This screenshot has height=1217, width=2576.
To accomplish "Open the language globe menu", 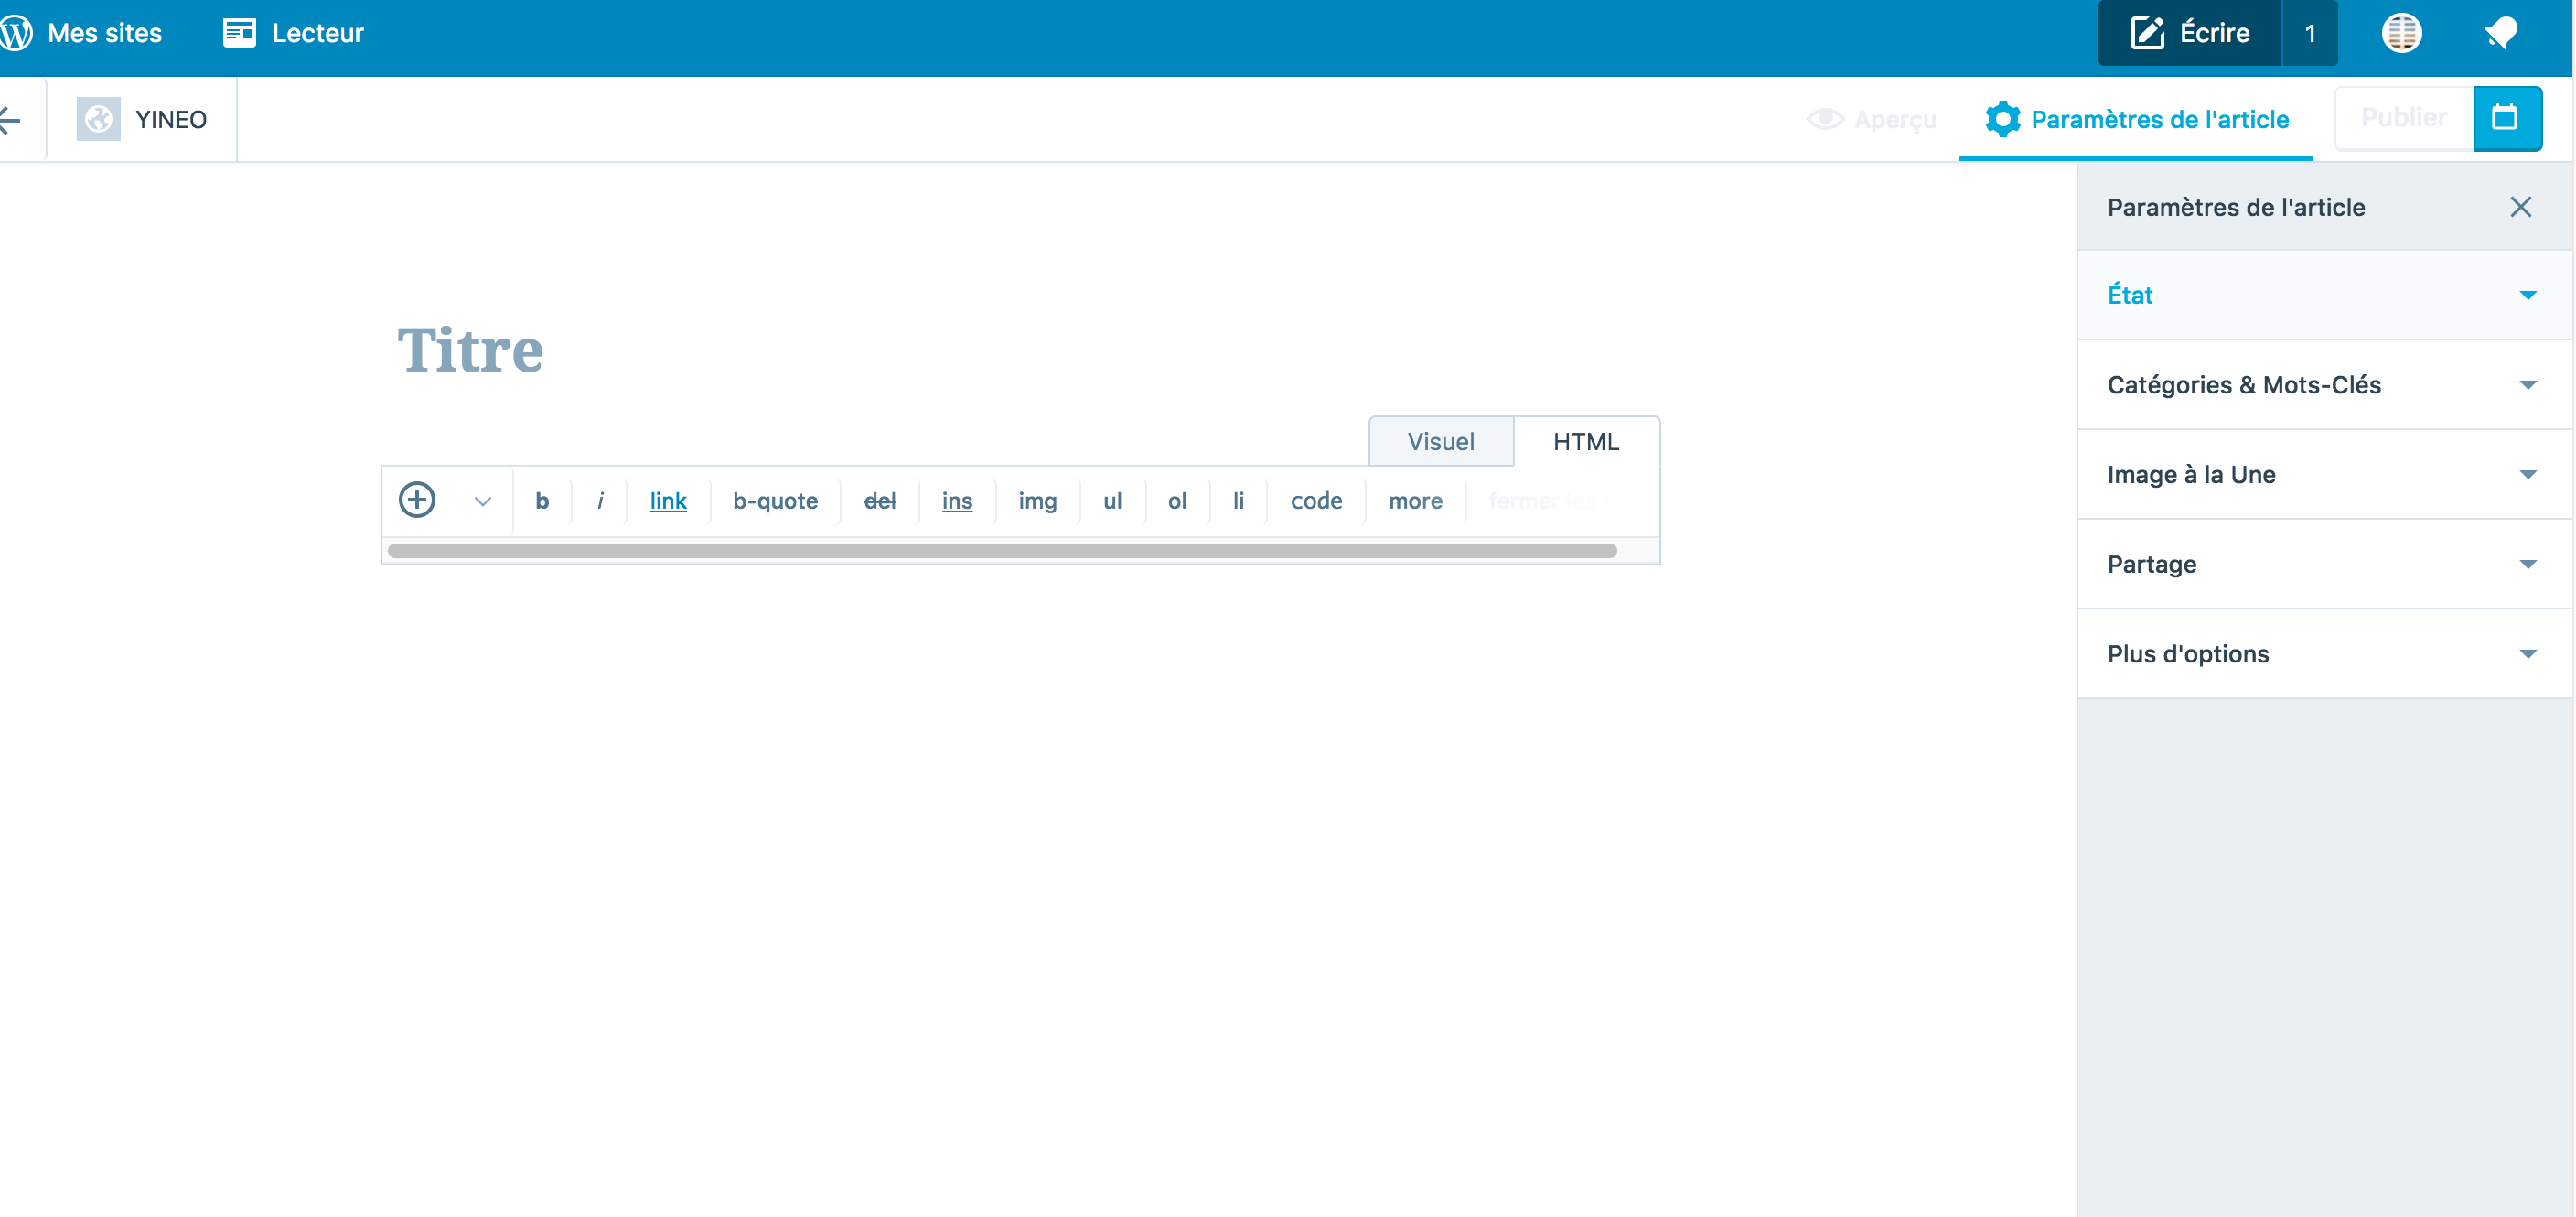I will tap(2402, 32).
